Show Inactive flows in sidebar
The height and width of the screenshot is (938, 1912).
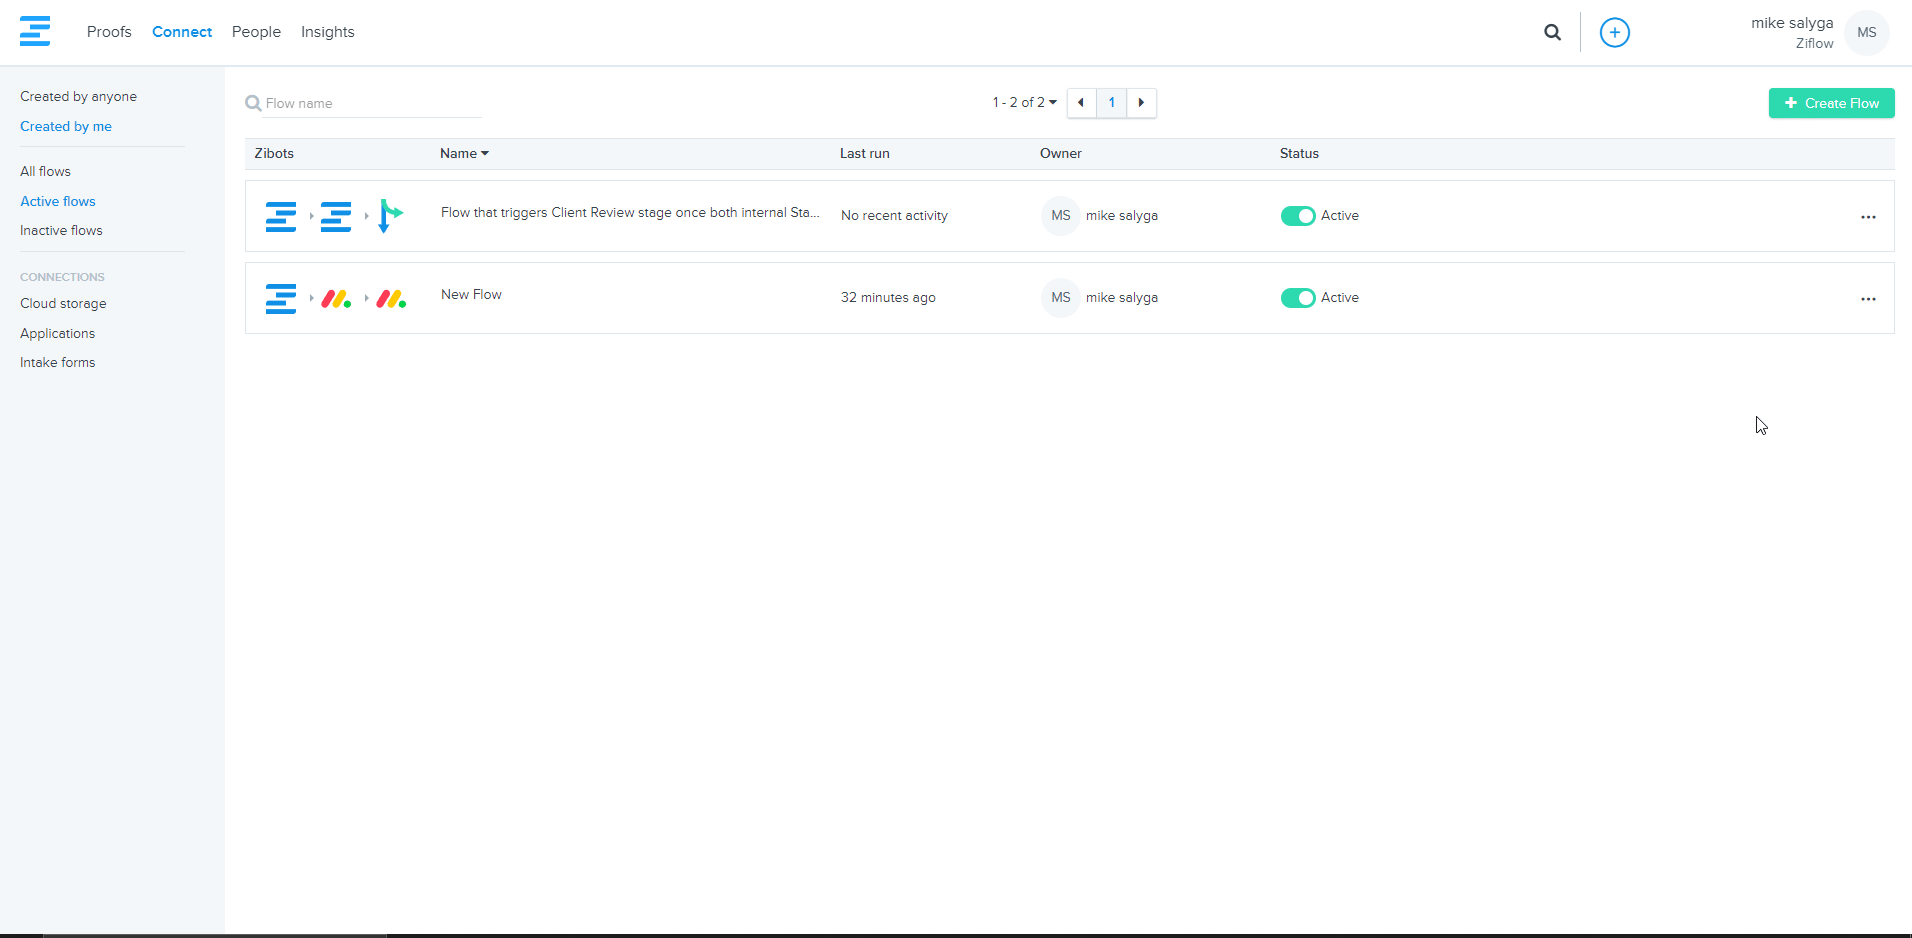pyautogui.click(x=61, y=231)
